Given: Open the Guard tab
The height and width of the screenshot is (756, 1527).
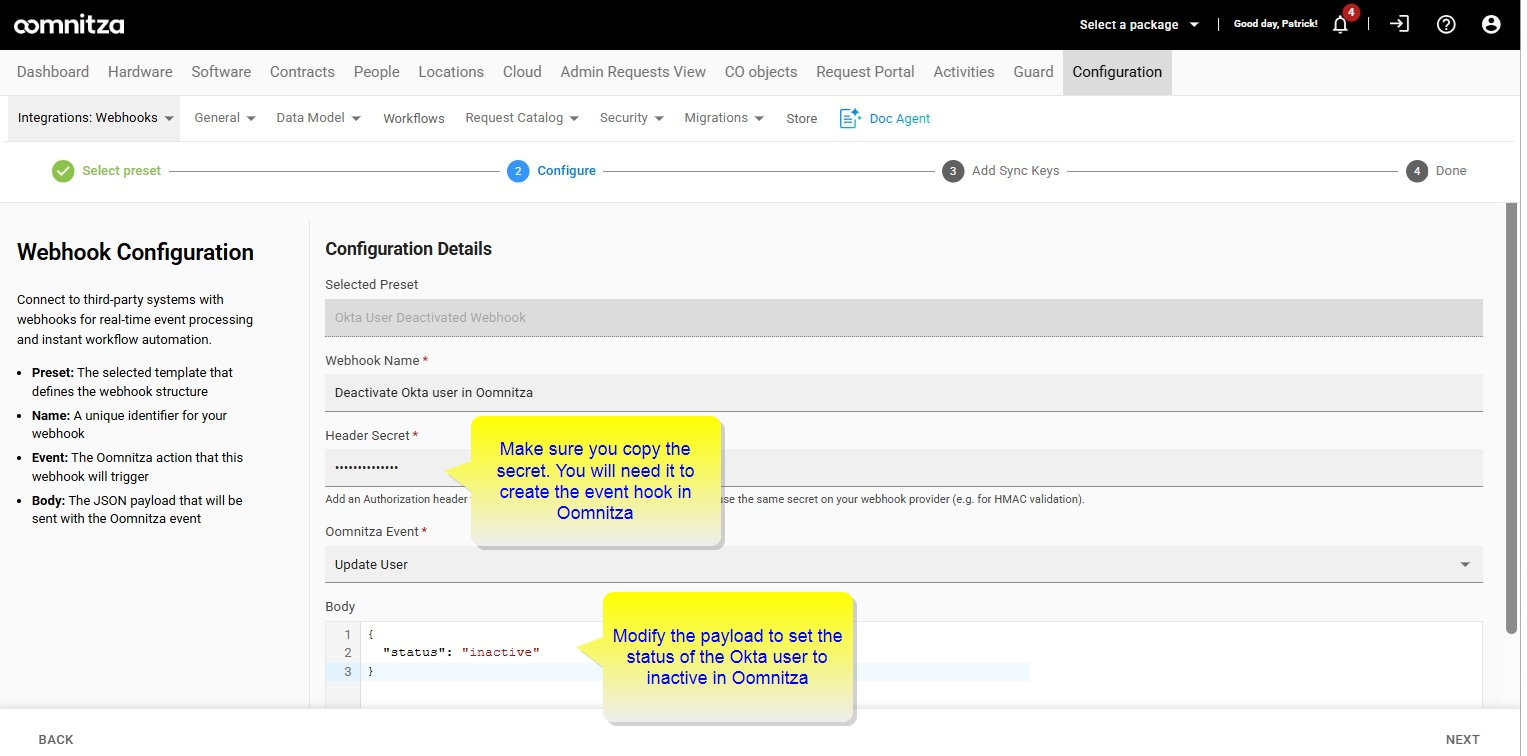Looking at the screenshot, I should (1033, 72).
